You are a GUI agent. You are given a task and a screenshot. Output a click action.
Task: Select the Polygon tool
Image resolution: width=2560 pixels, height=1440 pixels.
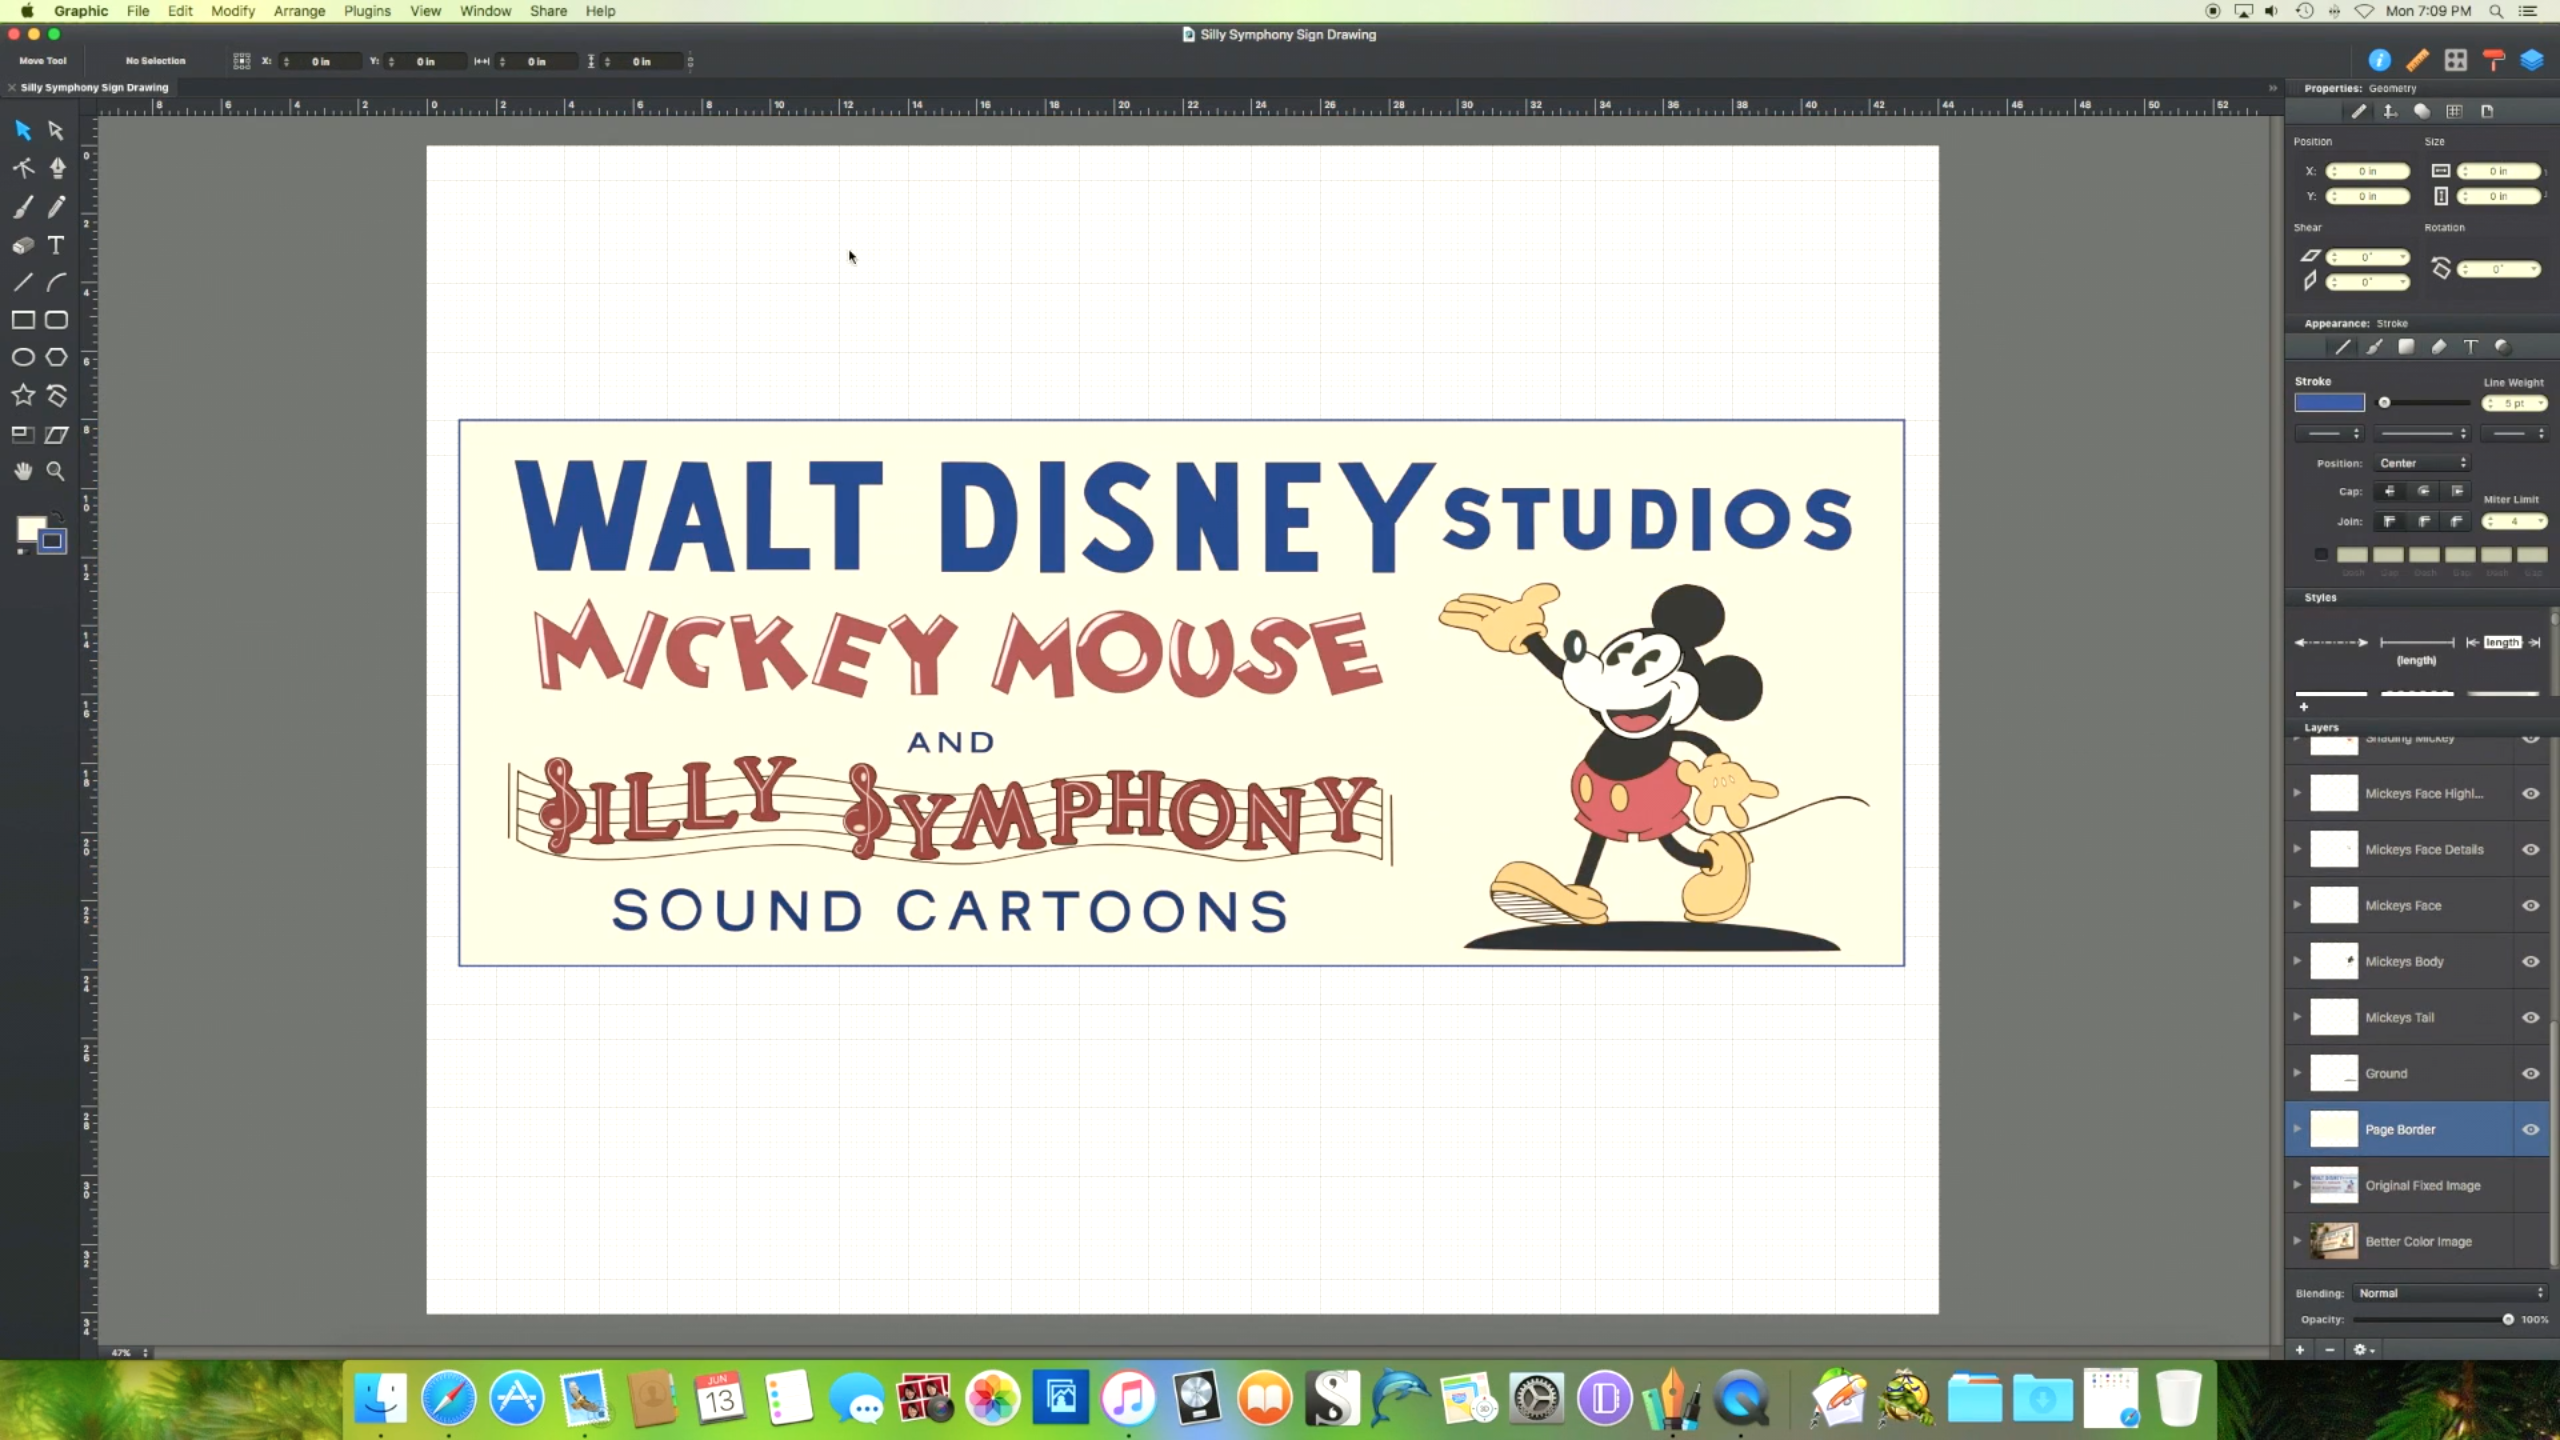[57, 358]
